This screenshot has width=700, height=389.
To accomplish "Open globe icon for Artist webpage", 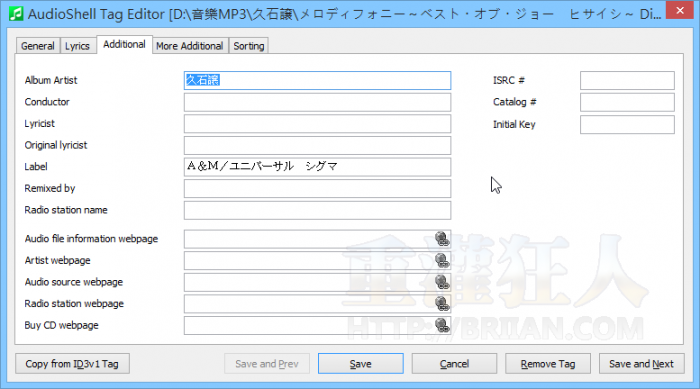I will tap(442, 260).
